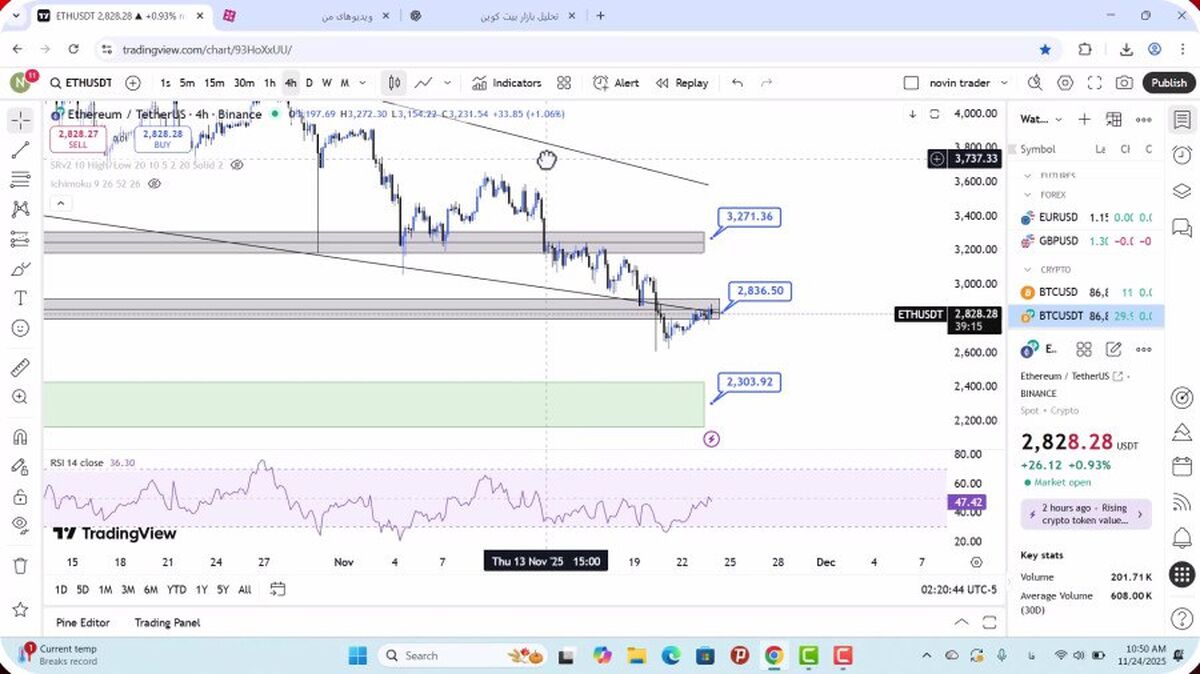Expand the time interval dropdown
The width and height of the screenshot is (1200, 674).
pyautogui.click(x=361, y=83)
